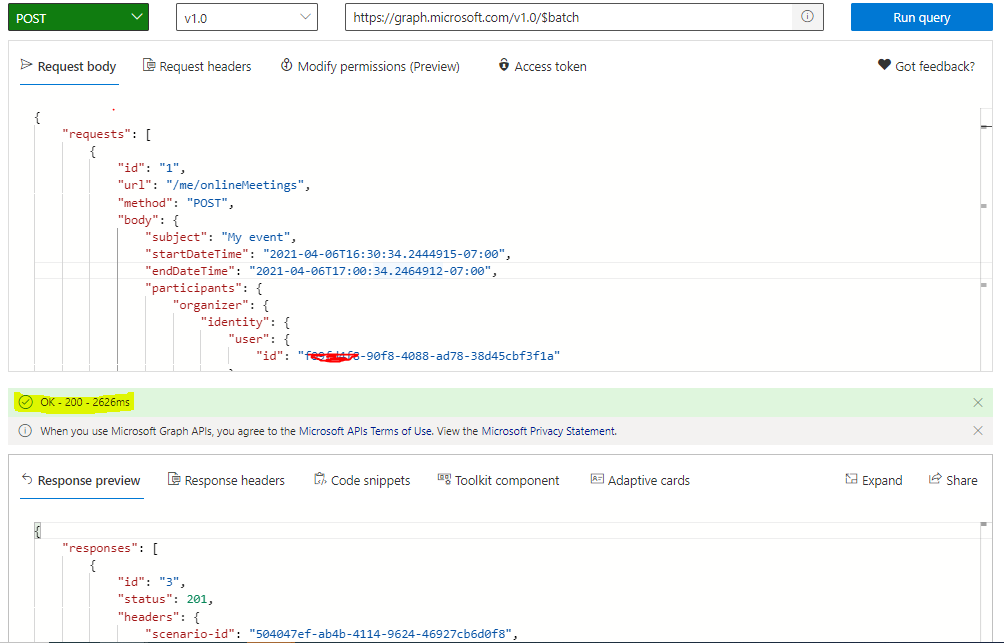Click the Got feedback heart icon
The height and width of the screenshot is (643, 1004).
point(884,65)
